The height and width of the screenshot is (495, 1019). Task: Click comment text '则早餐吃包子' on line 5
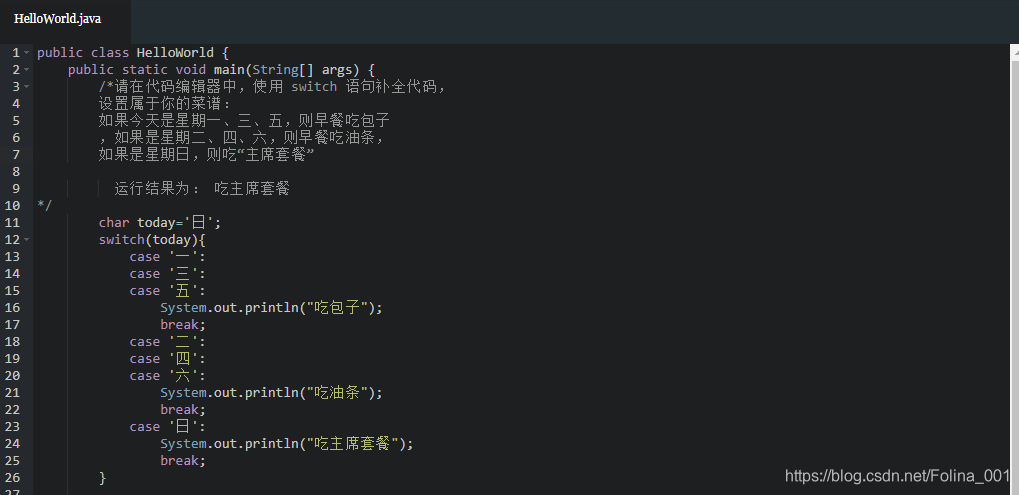pyautogui.click(x=344, y=121)
